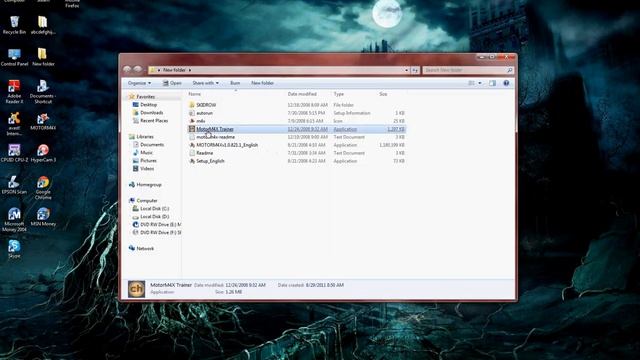The width and height of the screenshot is (640, 360).
Task: Sort files by Type column
Action: click(339, 94)
